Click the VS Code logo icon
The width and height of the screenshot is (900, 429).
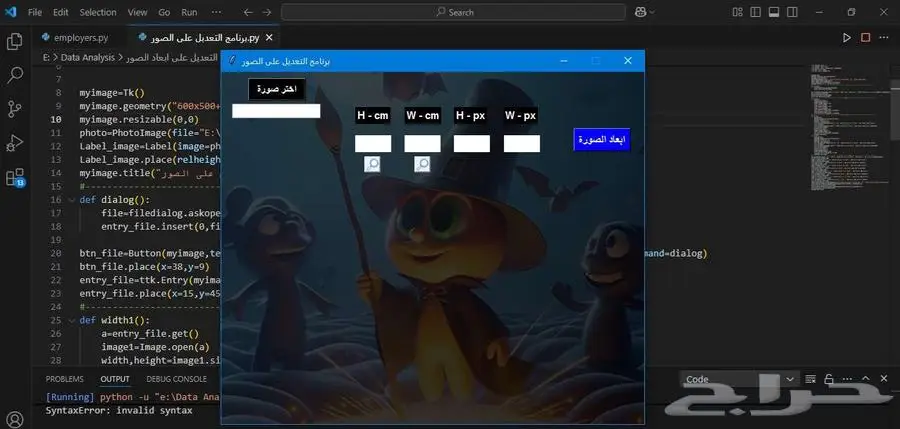pos(10,12)
